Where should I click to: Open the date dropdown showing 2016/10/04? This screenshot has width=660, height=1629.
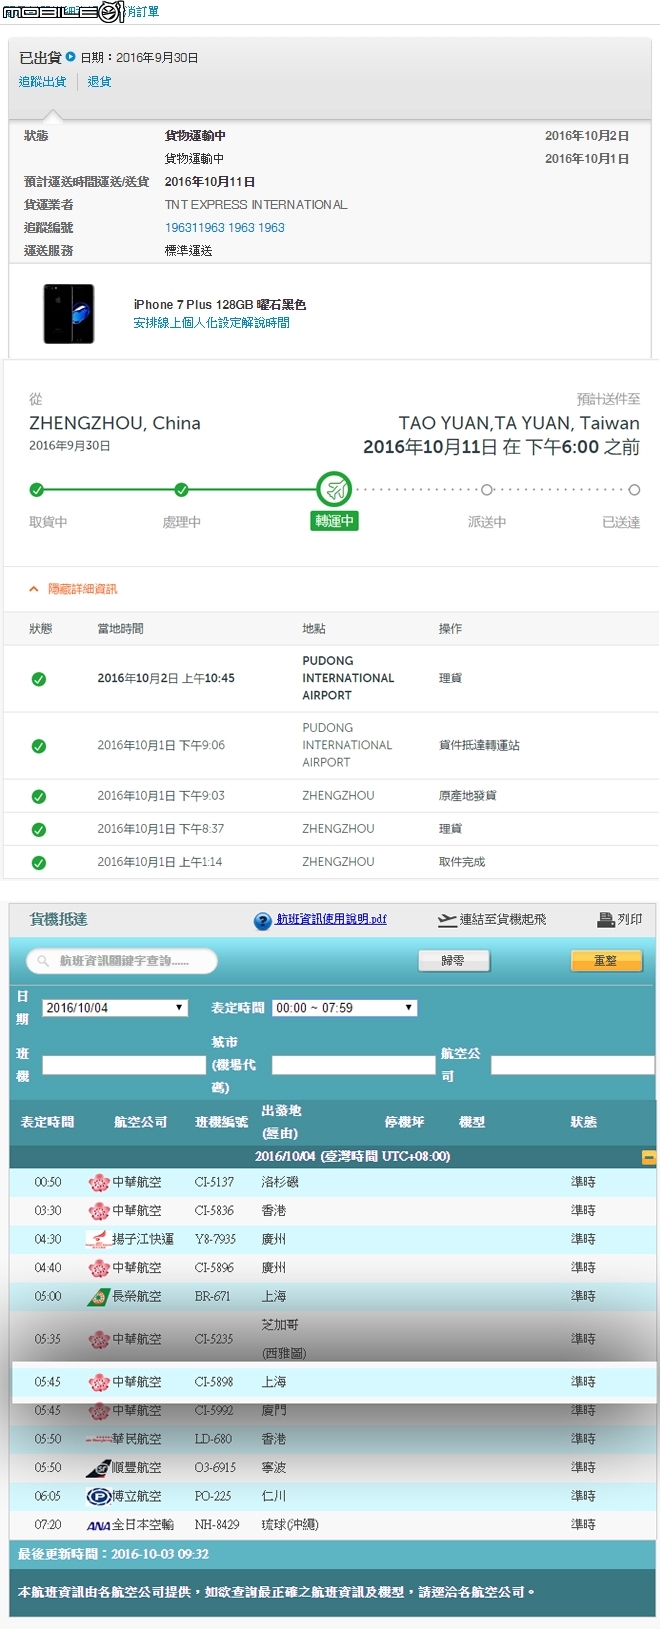pyautogui.click(x=115, y=1008)
